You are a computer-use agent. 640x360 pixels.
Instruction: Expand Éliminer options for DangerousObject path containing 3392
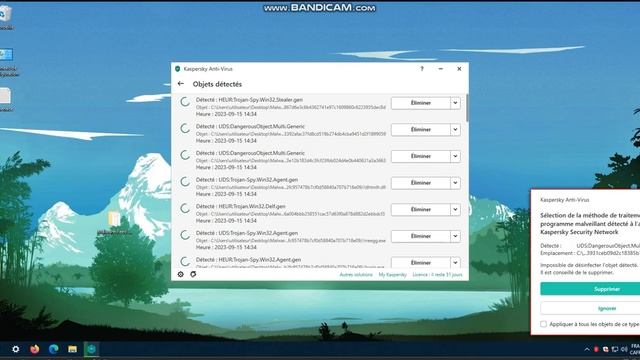pyautogui.click(x=456, y=129)
